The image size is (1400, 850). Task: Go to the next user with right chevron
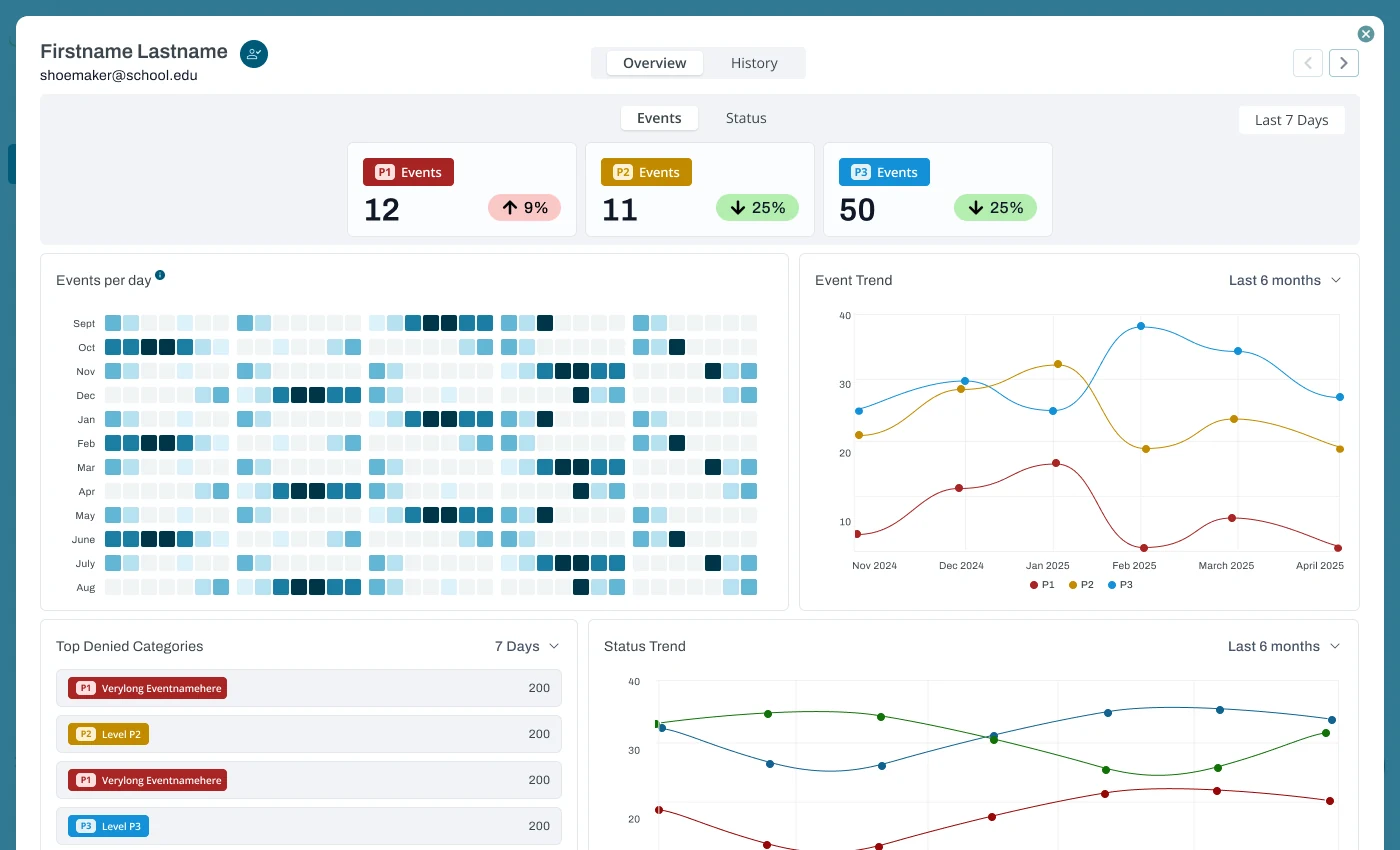1344,63
